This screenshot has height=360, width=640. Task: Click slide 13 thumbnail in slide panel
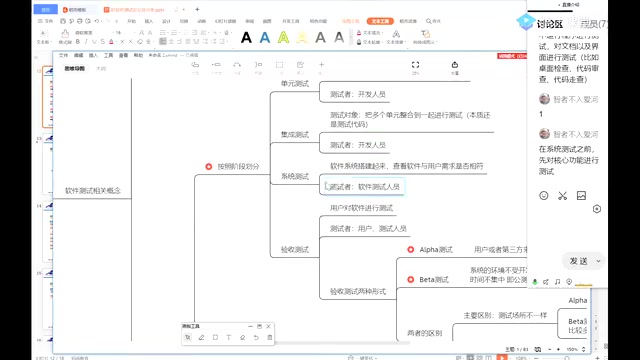(48, 164)
